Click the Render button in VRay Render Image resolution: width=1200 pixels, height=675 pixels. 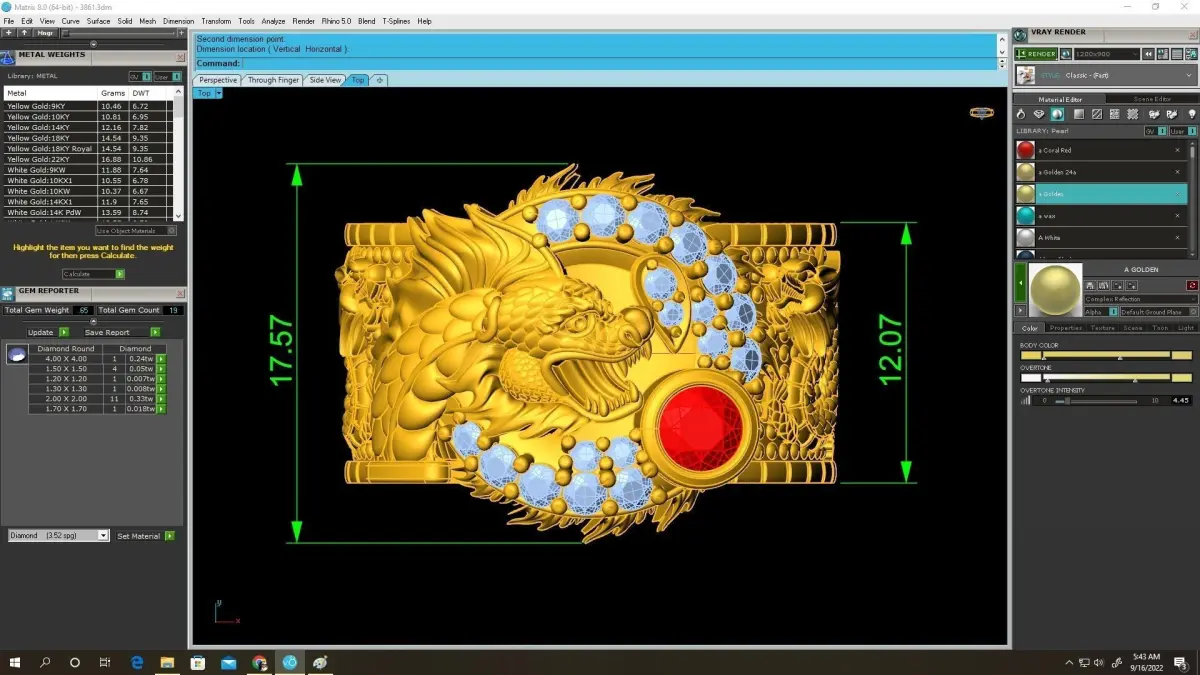[1036, 54]
